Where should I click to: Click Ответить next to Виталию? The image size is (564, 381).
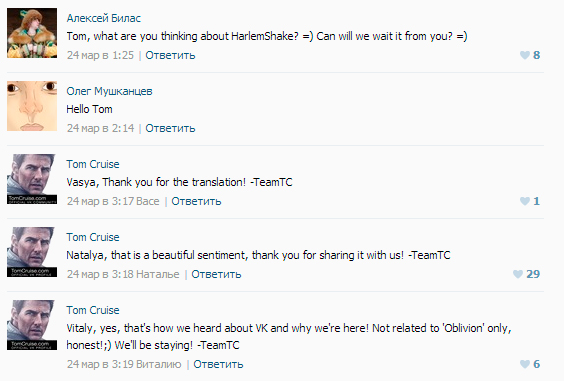tap(218, 364)
